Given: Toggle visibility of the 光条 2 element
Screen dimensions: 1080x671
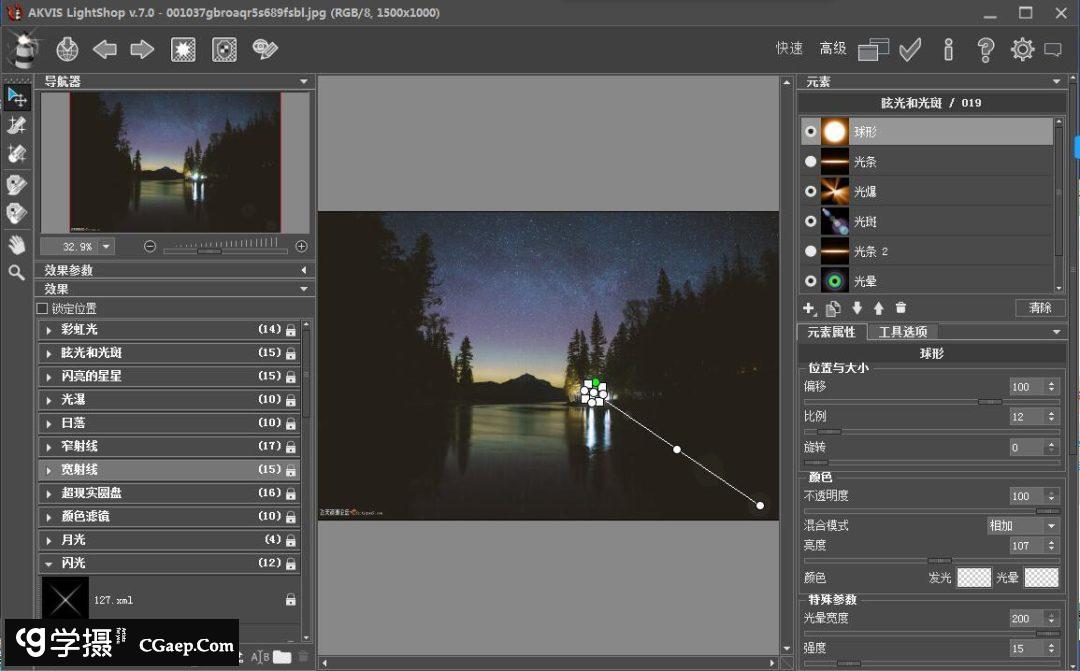Looking at the screenshot, I should pos(811,251).
